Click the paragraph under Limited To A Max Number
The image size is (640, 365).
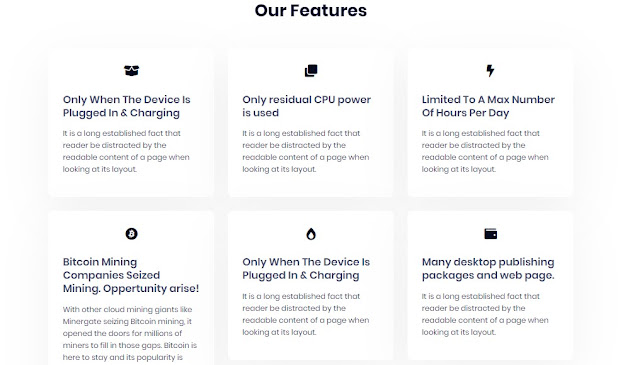click(x=485, y=151)
